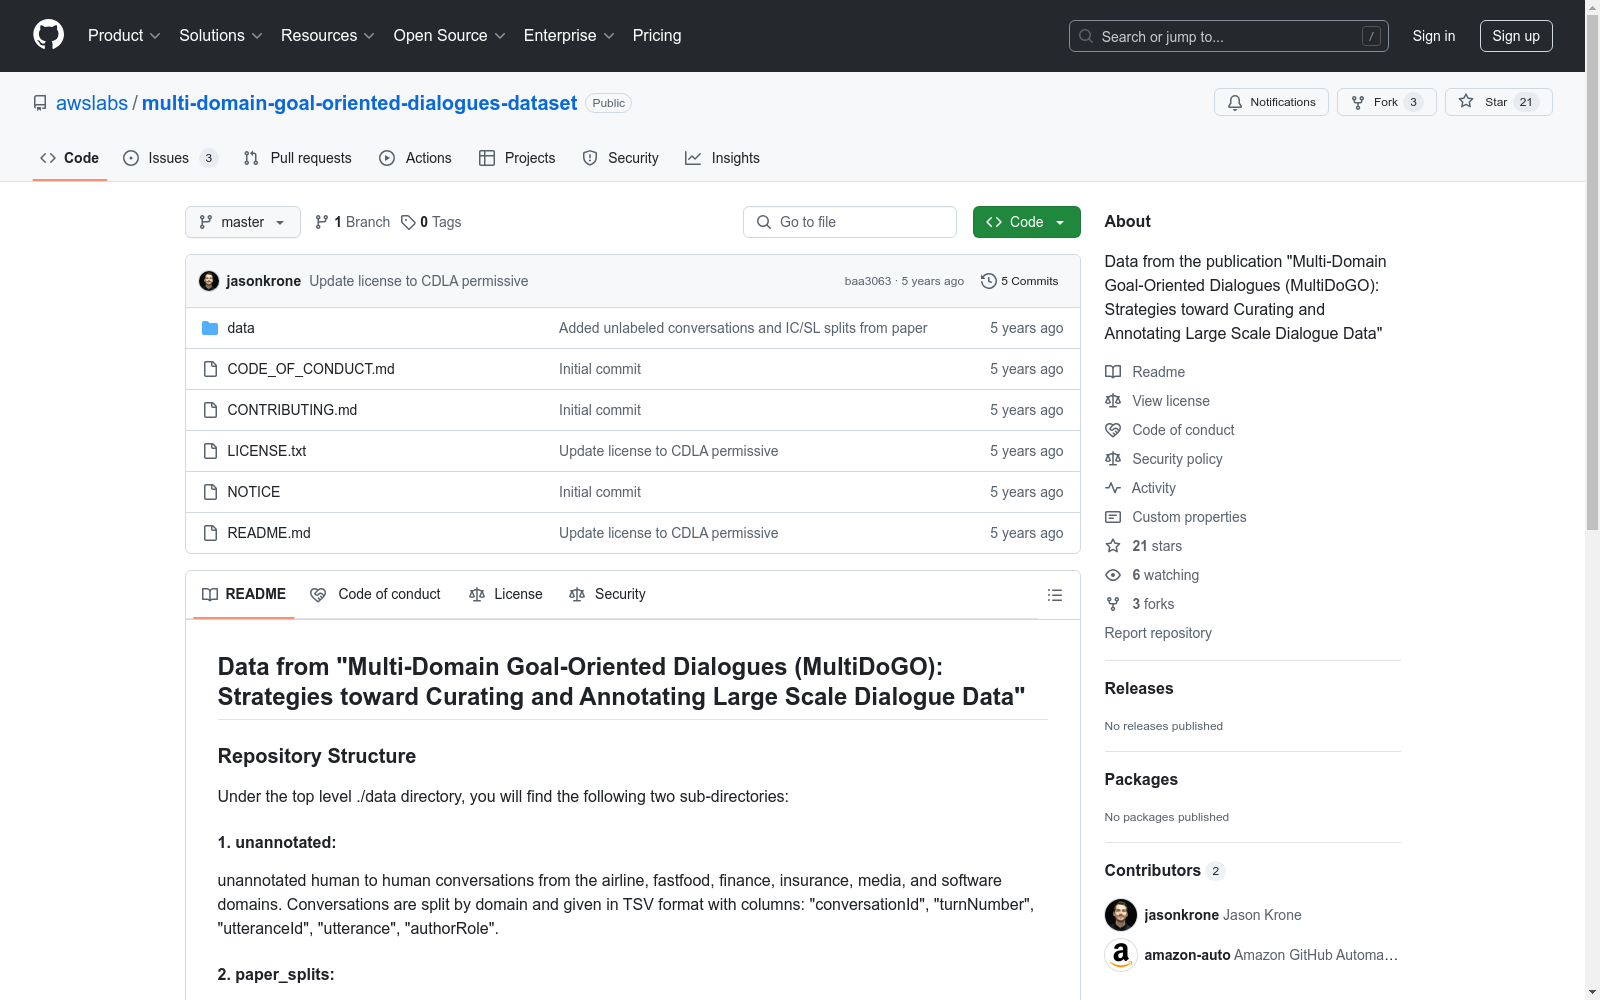Image resolution: width=1600 pixels, height=1000 pixels.
Task: Click jasonkrone avatar in commit bar
Action: tap(209, 281)
